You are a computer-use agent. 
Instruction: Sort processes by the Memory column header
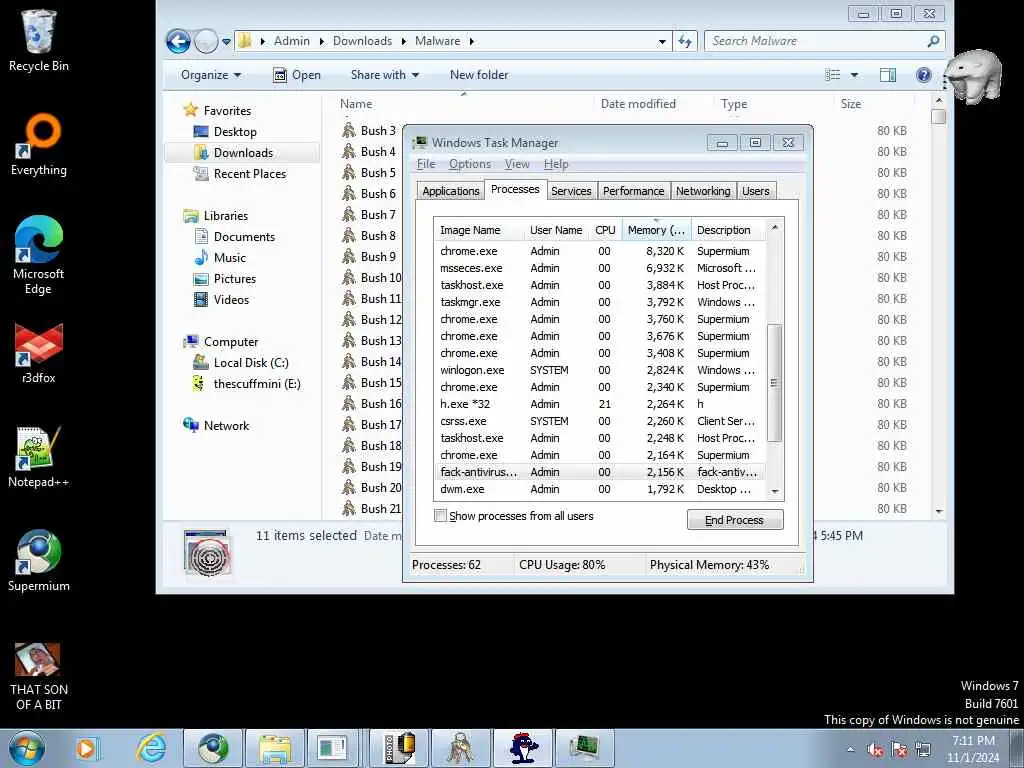point(656,230)
